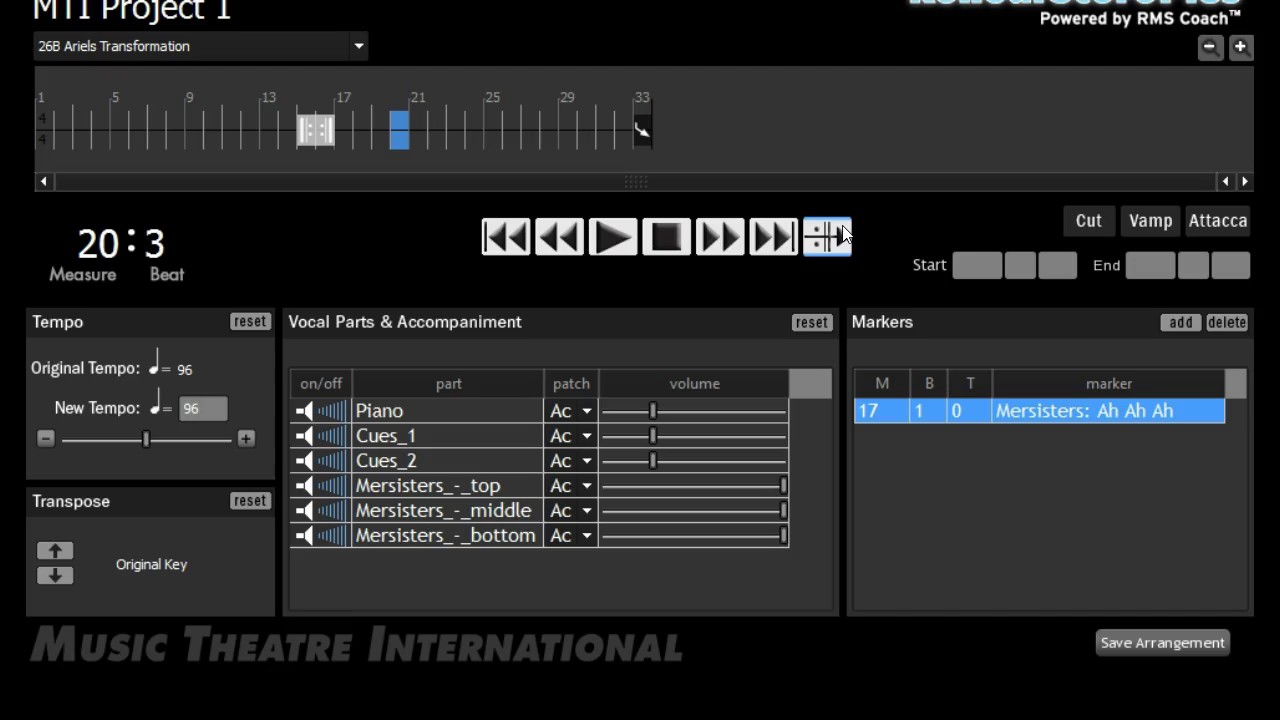Decrease tempo with the minus button
Viewport: 1280px width, 720px height.
46,439
